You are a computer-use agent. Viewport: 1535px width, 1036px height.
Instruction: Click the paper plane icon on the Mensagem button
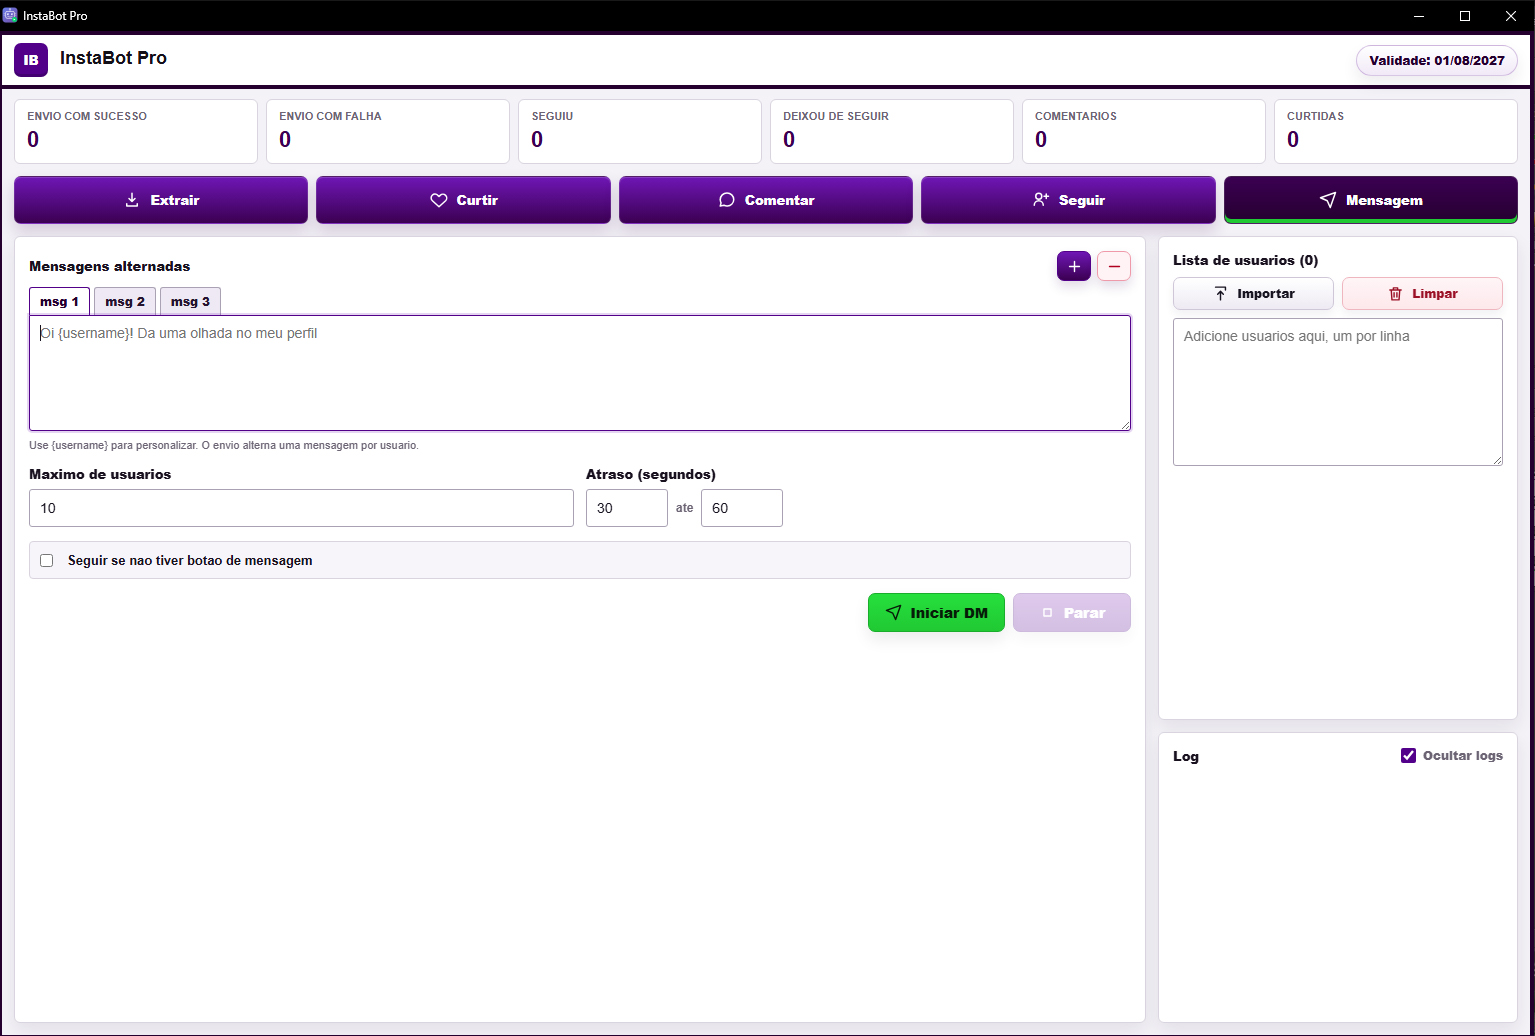1328,200
